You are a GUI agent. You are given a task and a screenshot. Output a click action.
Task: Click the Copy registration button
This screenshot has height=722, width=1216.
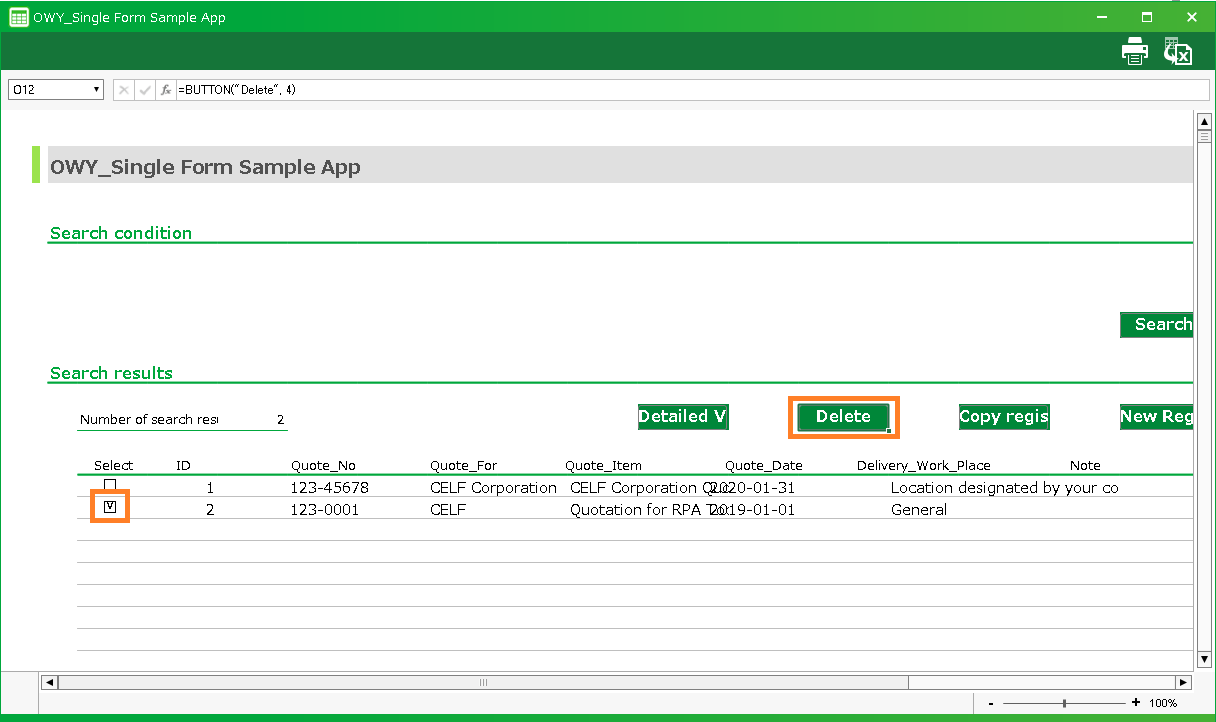click(1004, 417)
